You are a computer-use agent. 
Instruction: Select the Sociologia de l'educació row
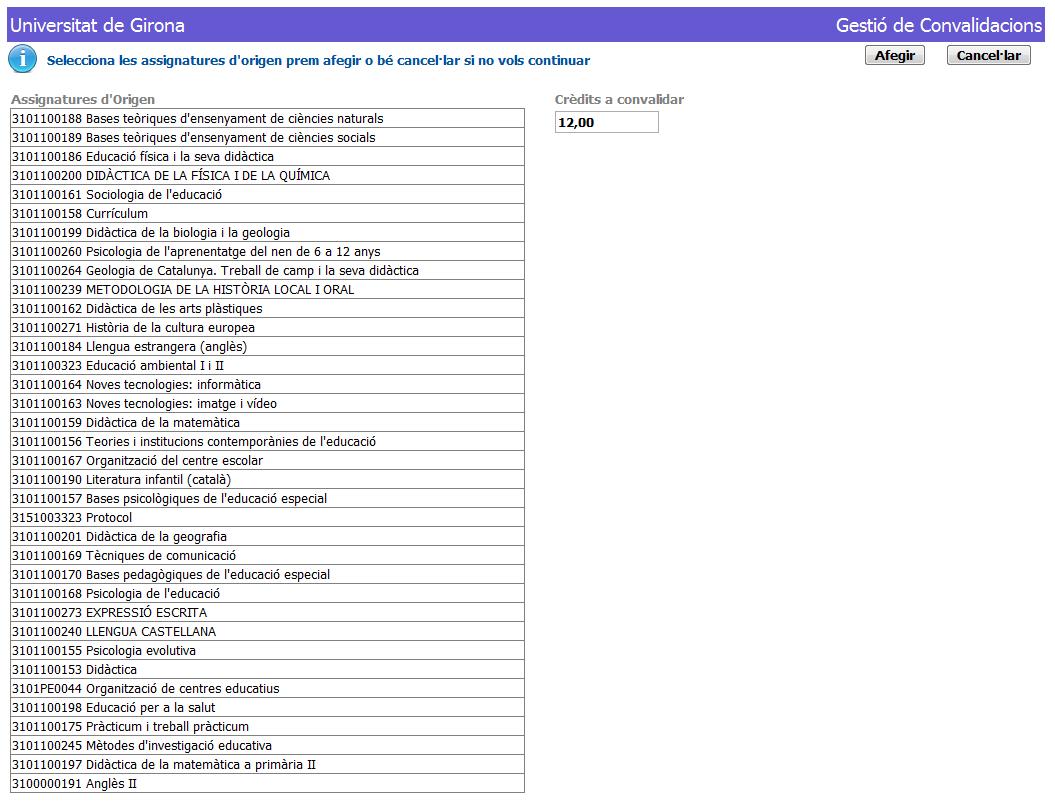154,195
